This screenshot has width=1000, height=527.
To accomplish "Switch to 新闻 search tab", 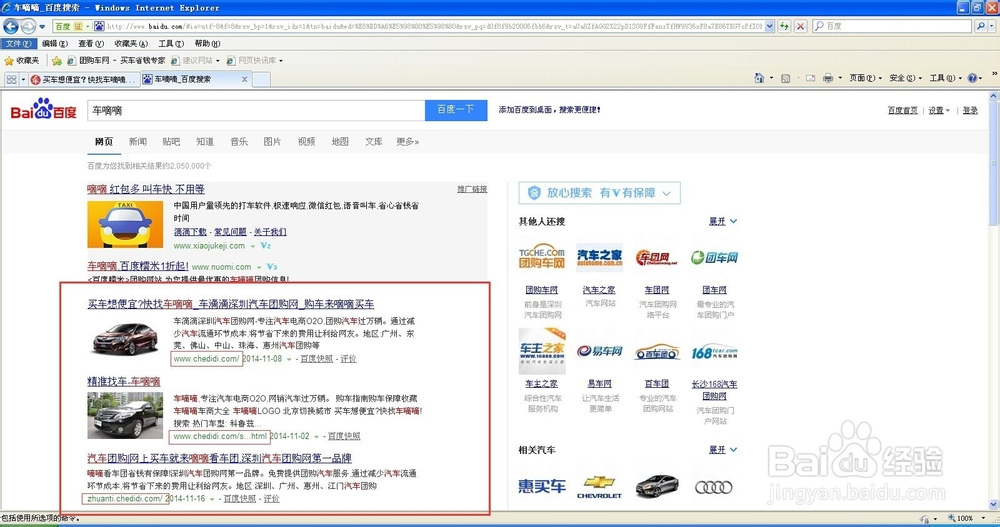I will pos(138,142).
